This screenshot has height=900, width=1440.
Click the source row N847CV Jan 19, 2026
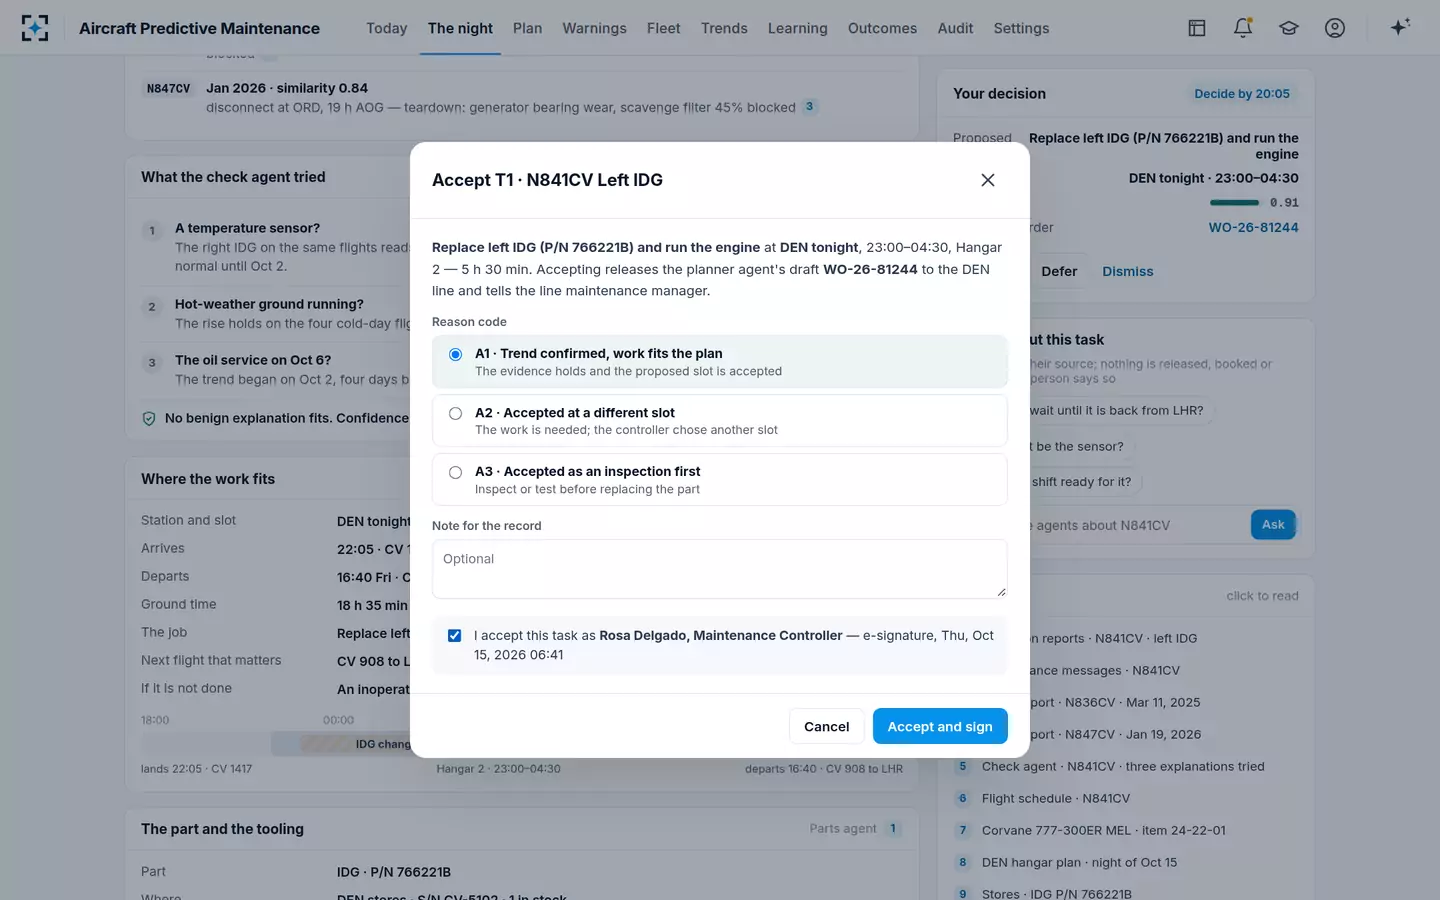(x=1115, y=735)
